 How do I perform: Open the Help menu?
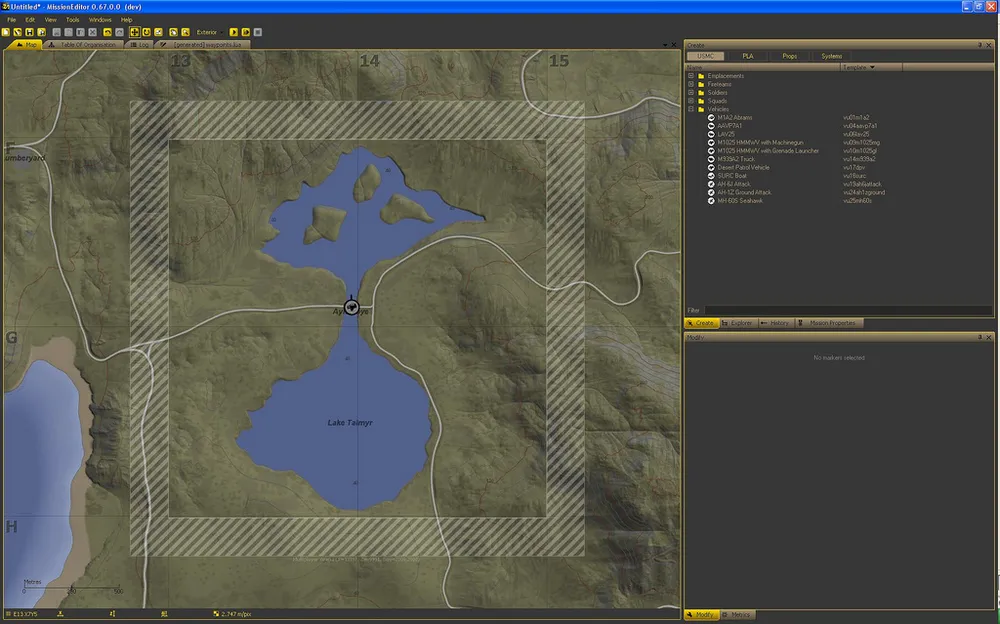coord(126,20)
